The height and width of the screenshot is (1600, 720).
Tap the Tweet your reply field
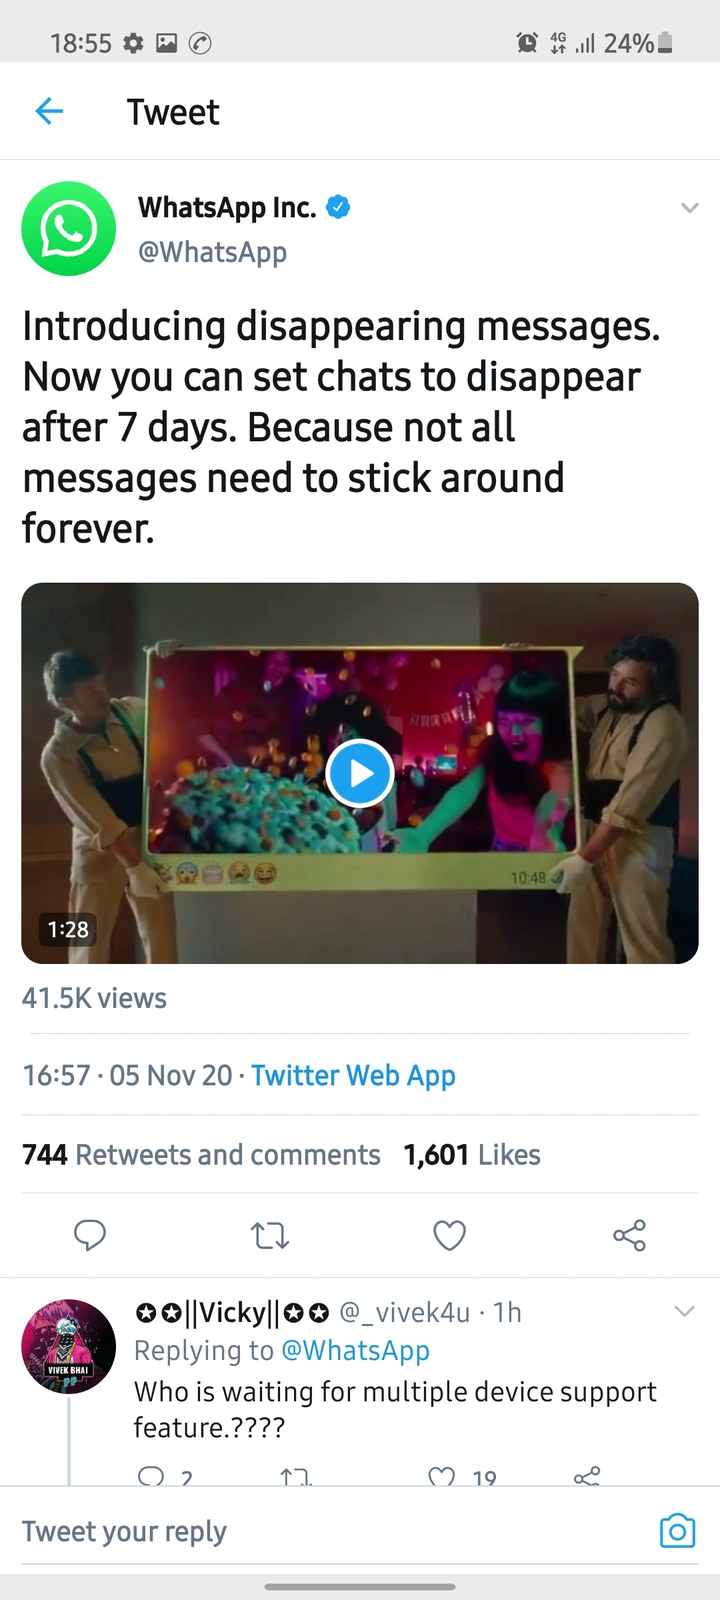[300, 1531]
